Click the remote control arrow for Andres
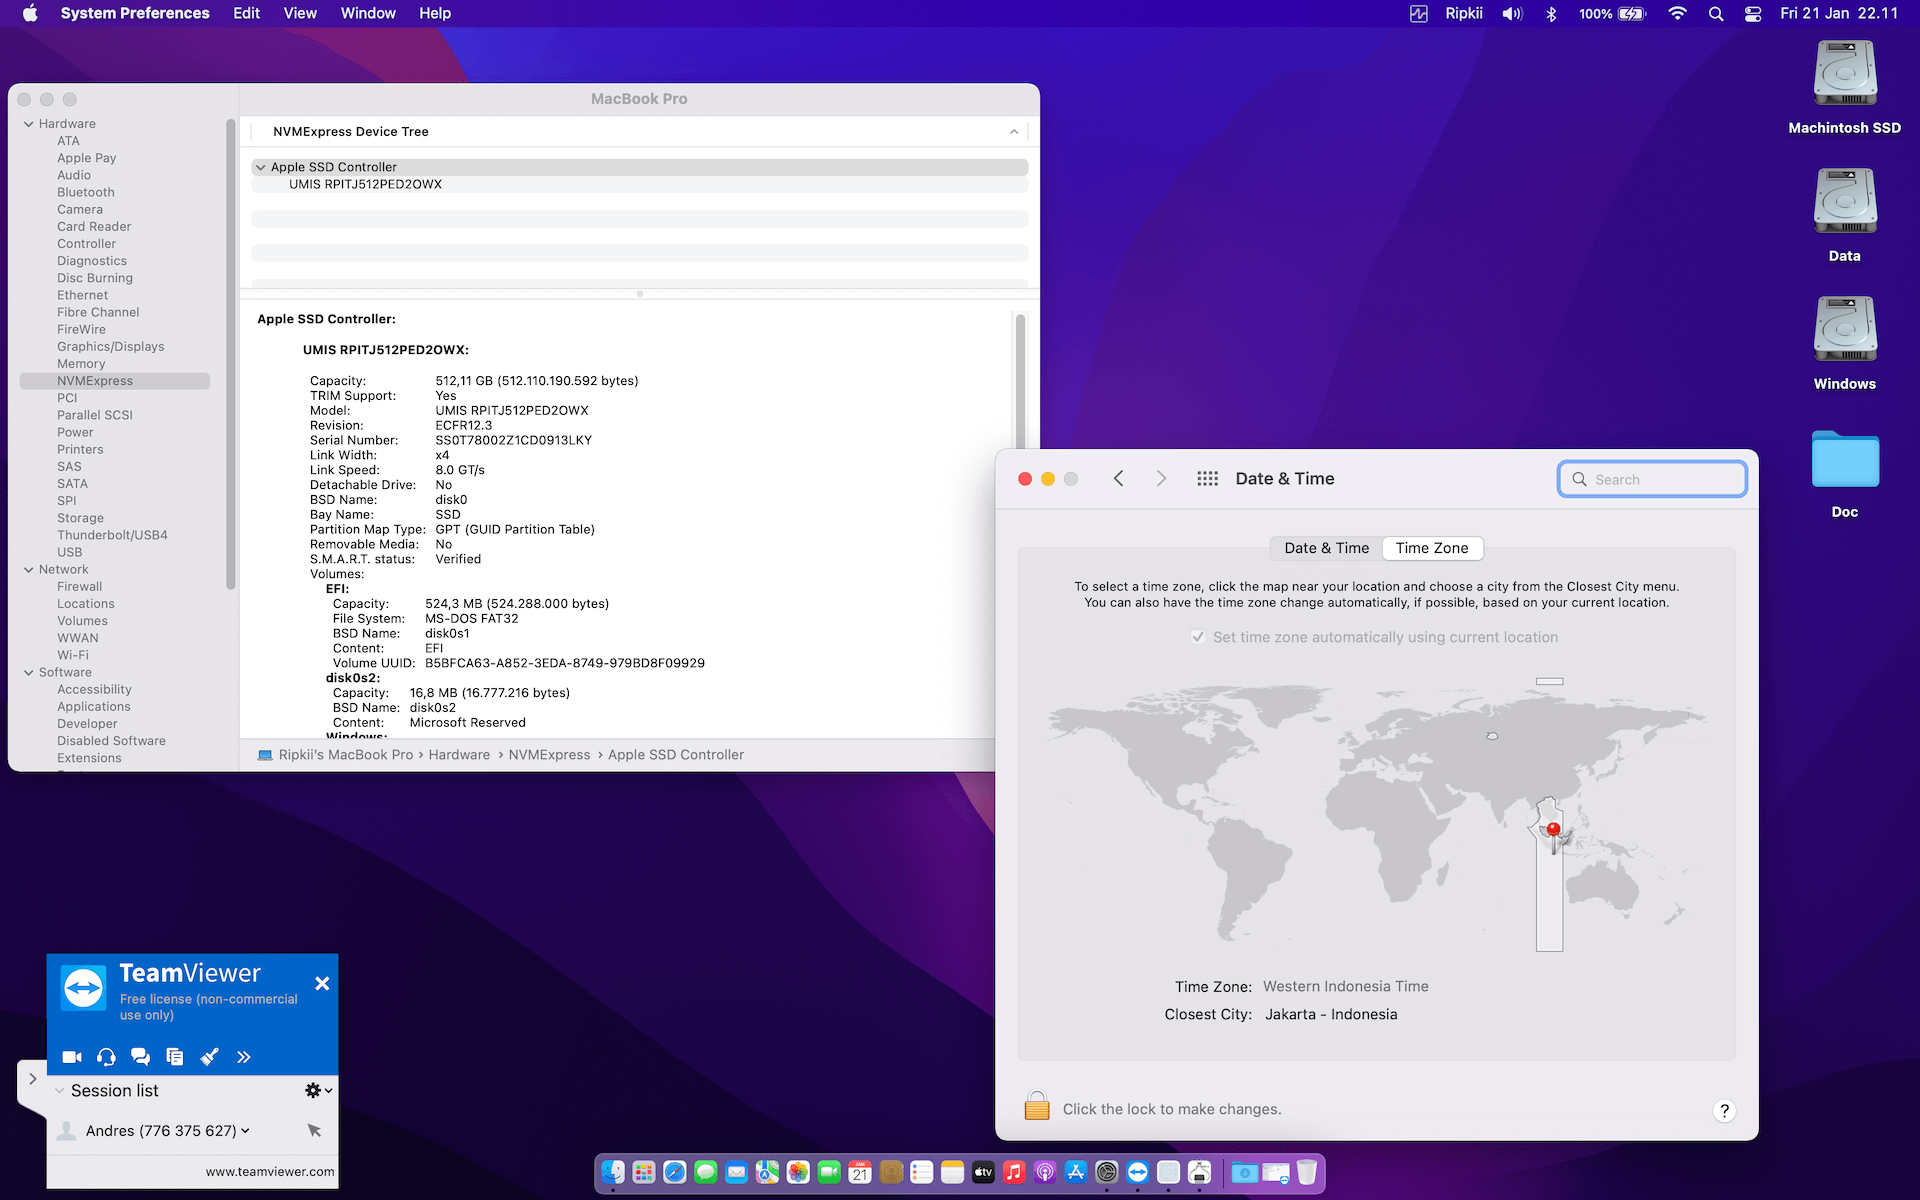The width and height of the screenshot is (1920, 1200). coord(314,1130)
